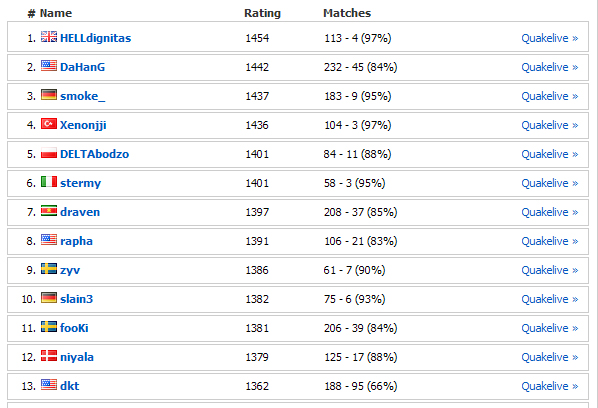
Task: Open the fooKi player profile
Action: 74,328
